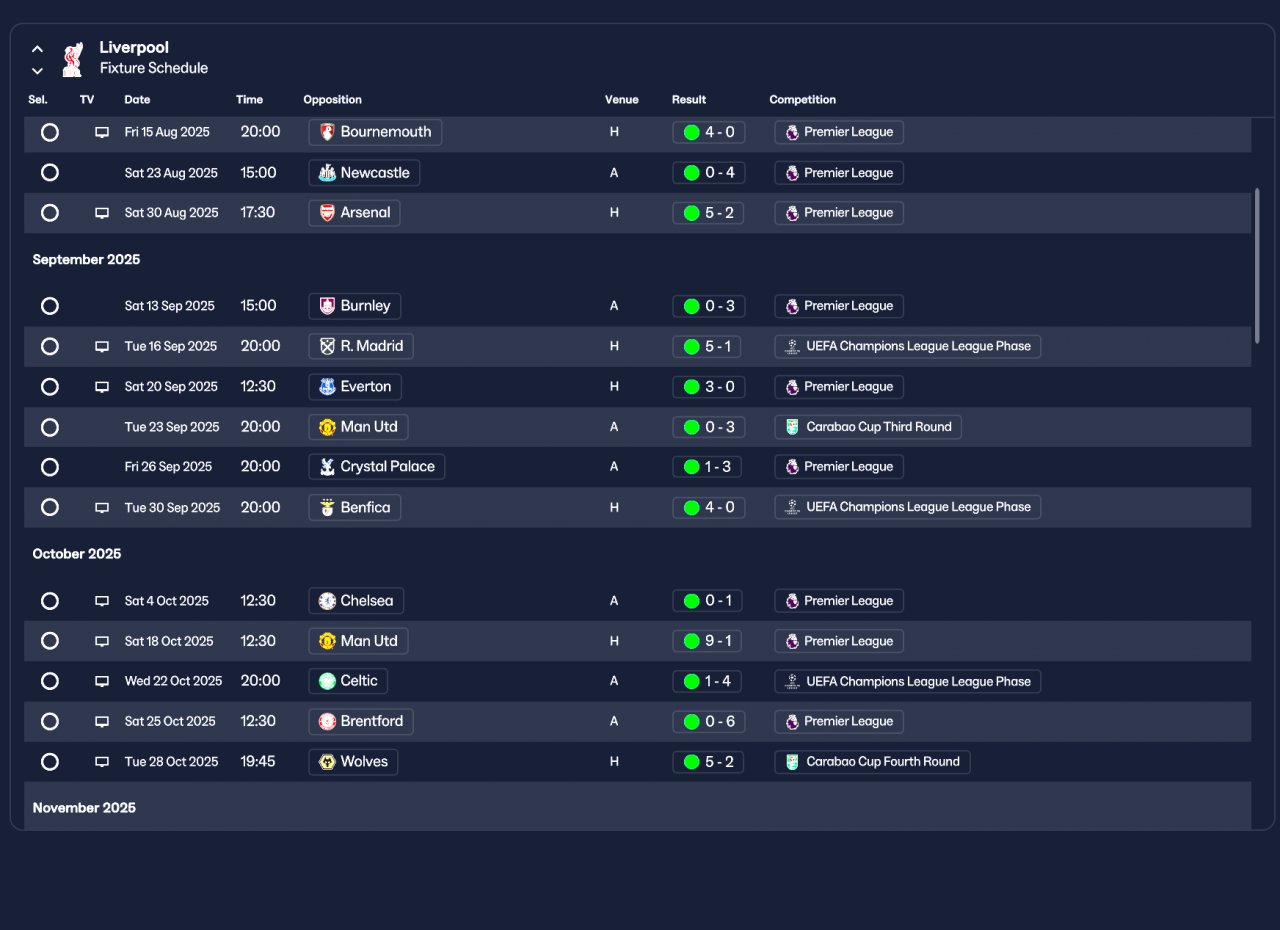The image size is (1280, 930).
Task: Click the Newcastle club badge
Action: click(x=327, y=173)
